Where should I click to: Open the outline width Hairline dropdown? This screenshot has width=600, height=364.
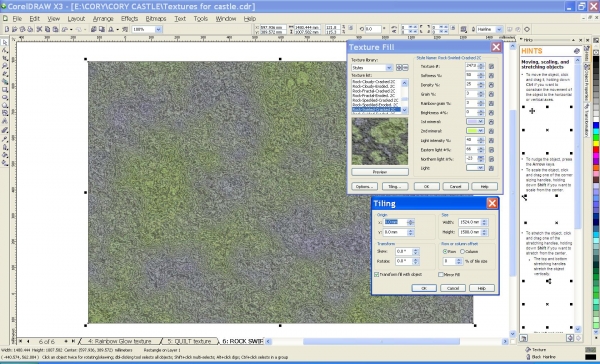pos(499,29)
